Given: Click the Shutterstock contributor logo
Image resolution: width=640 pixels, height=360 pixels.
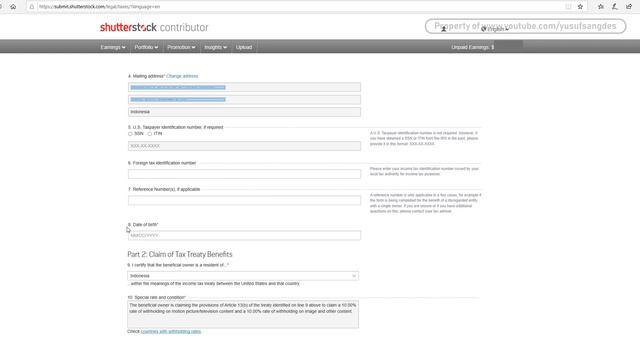Looking at the screenshot, I should click(154, 27).
